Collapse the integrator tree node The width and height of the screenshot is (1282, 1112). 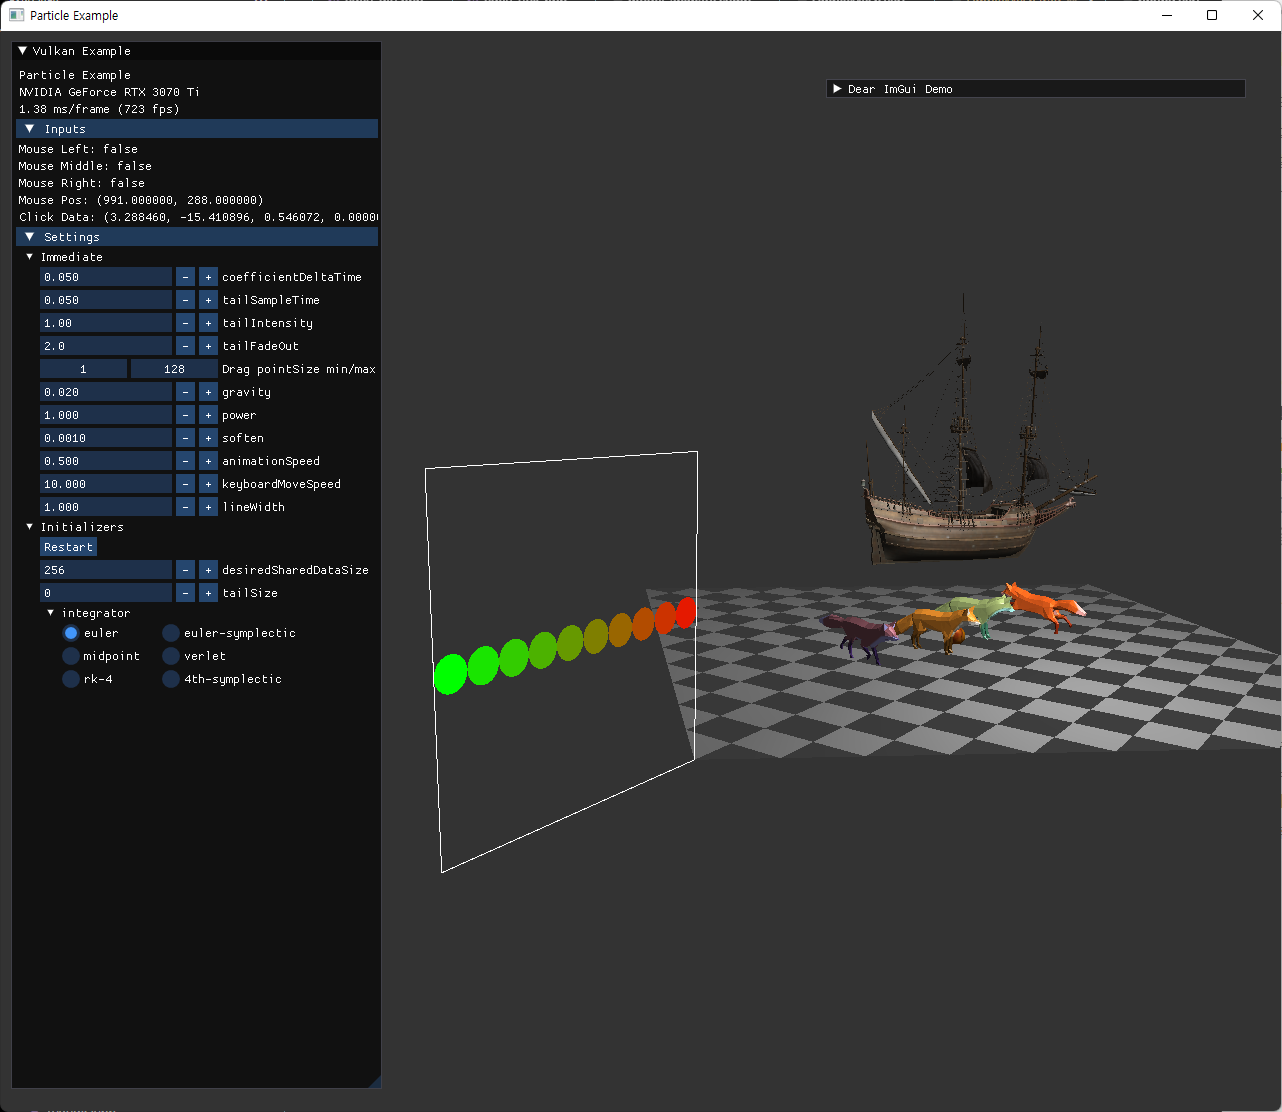[x=51, y=613]
